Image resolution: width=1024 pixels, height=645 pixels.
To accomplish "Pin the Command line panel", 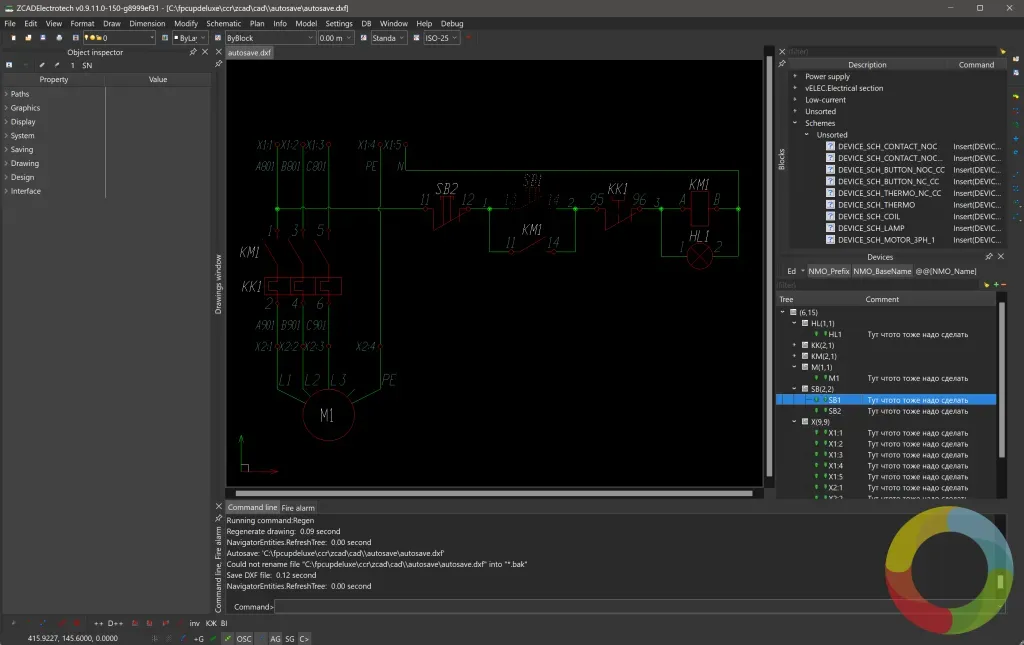I will coord(219,518).
